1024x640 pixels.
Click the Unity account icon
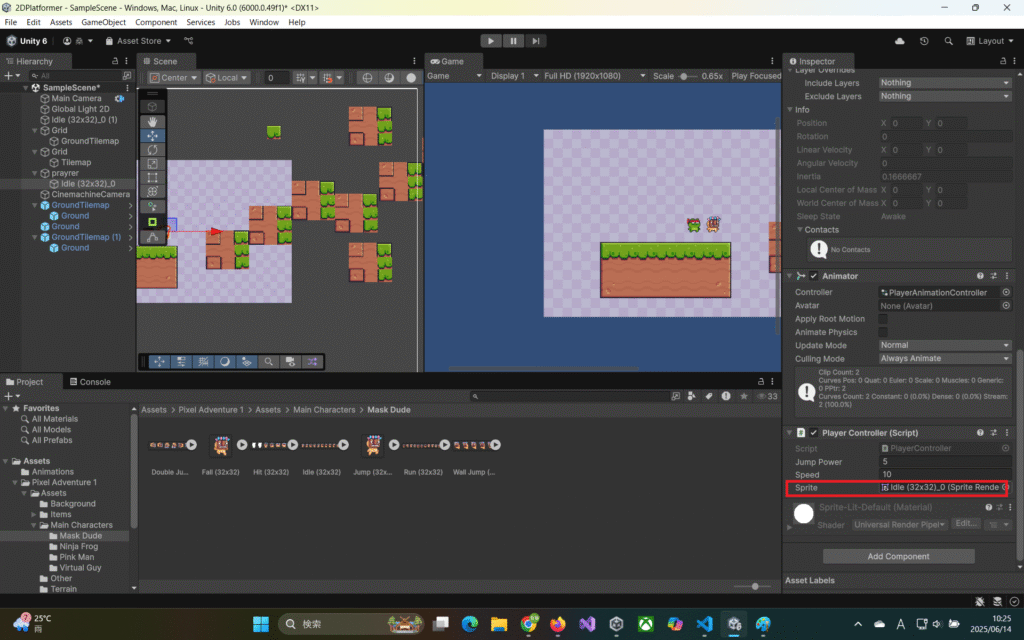(67, 40)
